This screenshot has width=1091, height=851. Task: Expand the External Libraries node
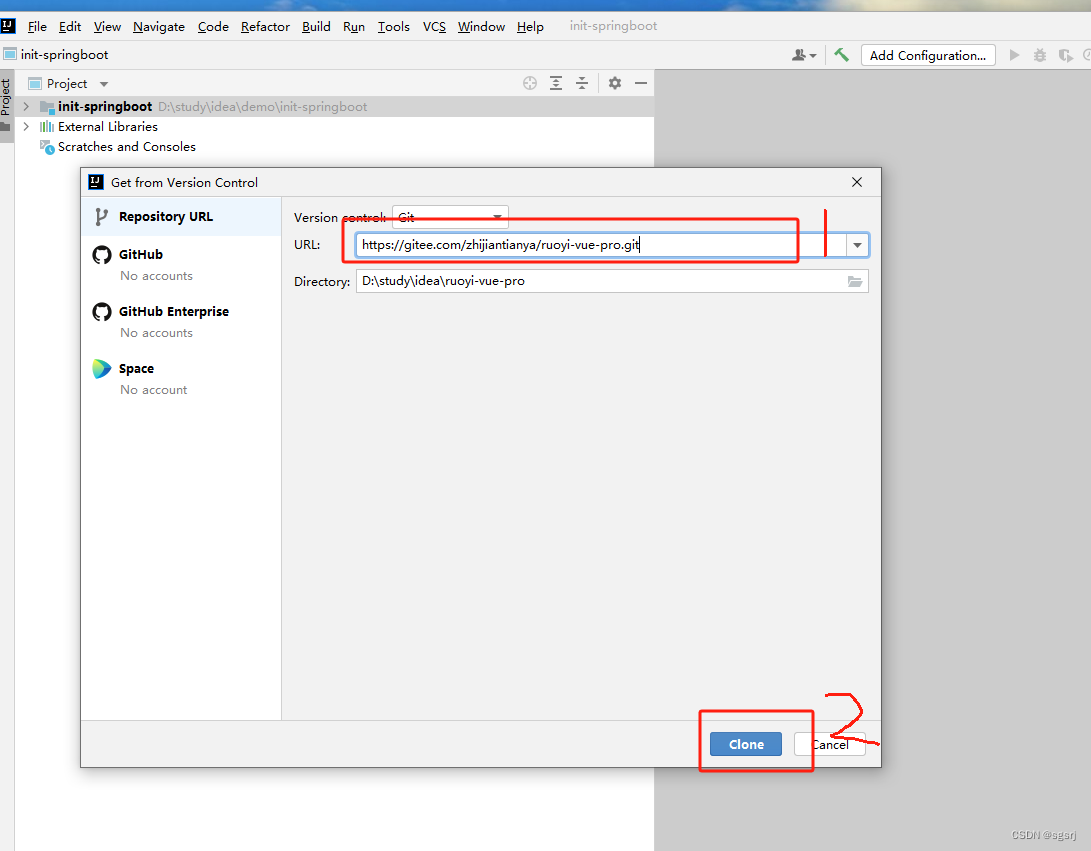tap(26, 127)
